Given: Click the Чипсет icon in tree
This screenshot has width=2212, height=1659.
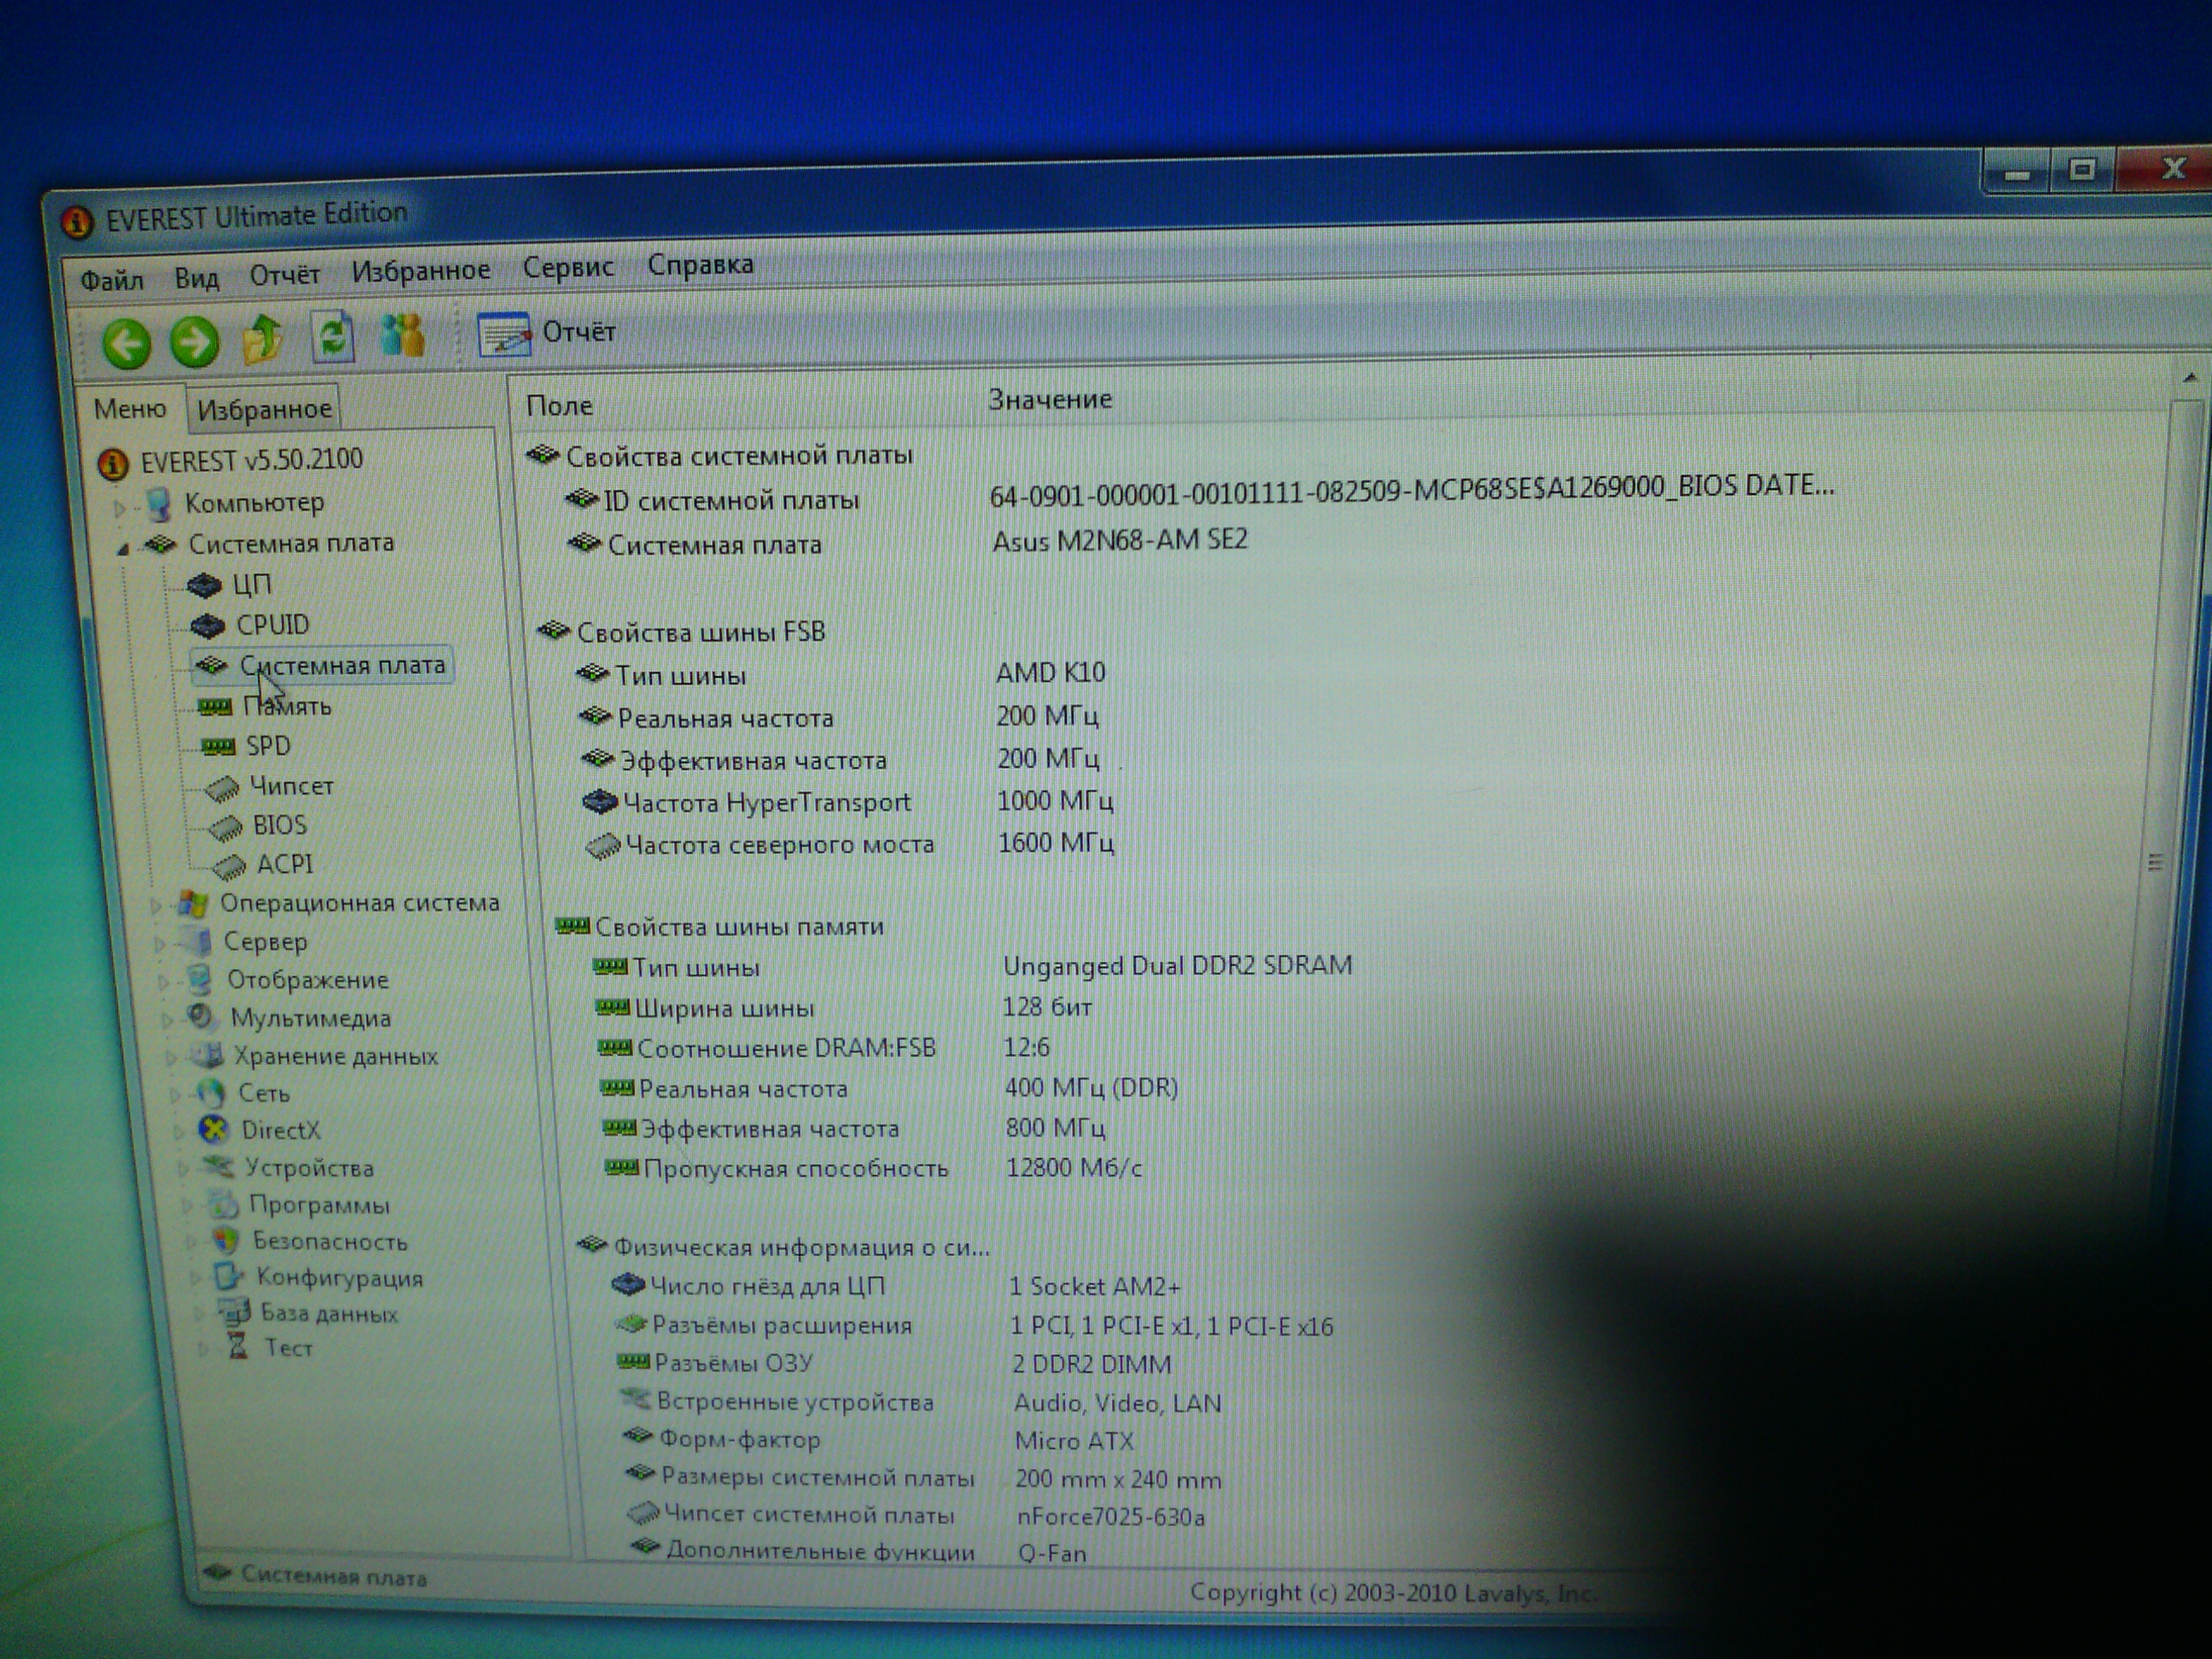Looking at the screenshot, I should (x=222, y=789).
